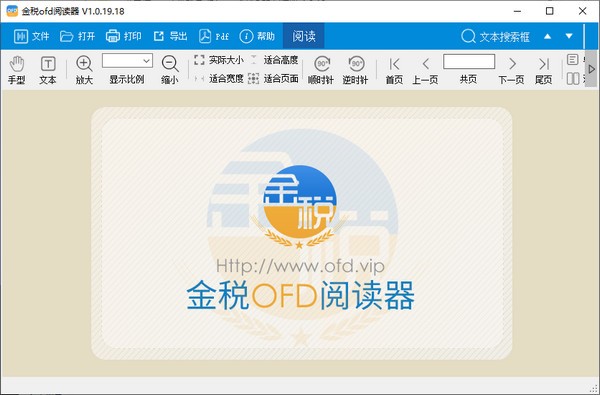Click the 打印 (Print) printer button
This screenshot has height=395, width=600.
tap(123, 36)
